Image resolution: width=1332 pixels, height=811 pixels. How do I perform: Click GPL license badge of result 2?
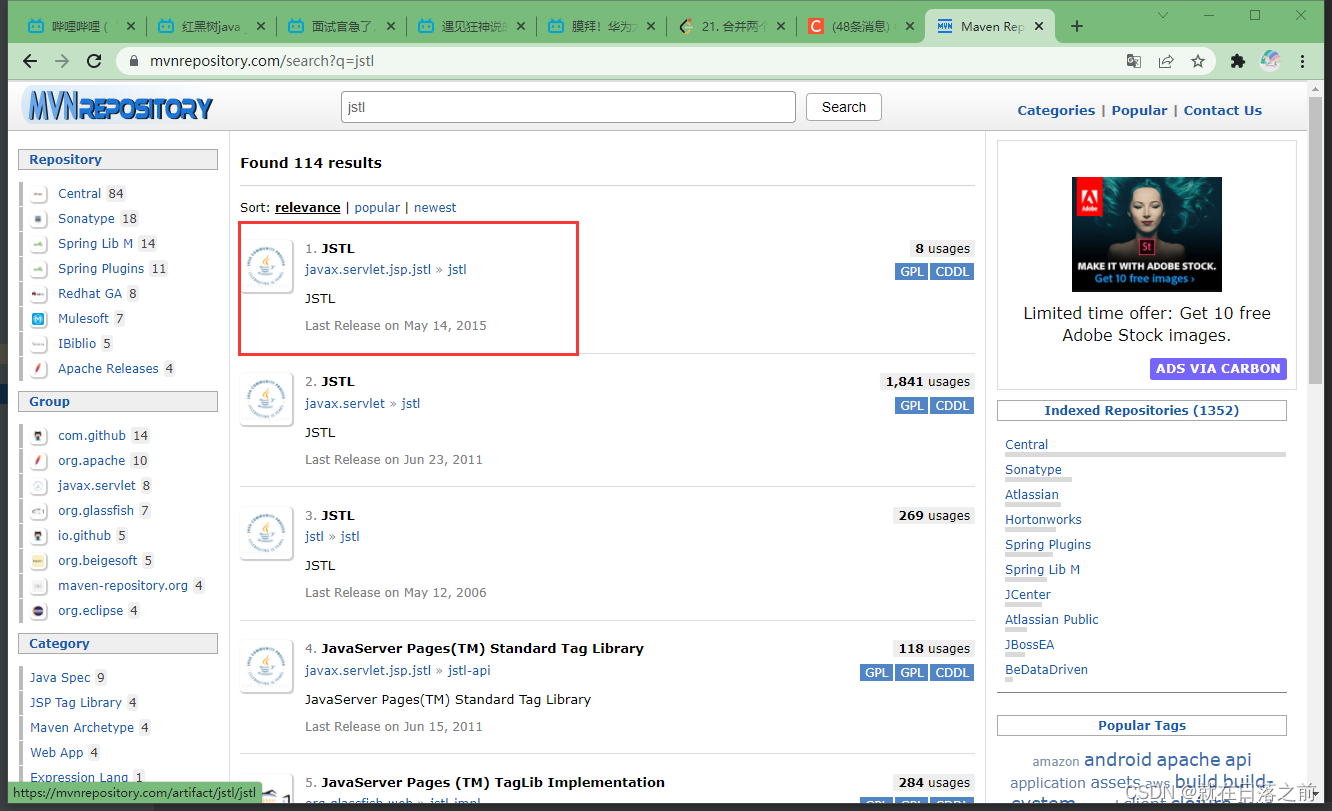pos(912,405)
